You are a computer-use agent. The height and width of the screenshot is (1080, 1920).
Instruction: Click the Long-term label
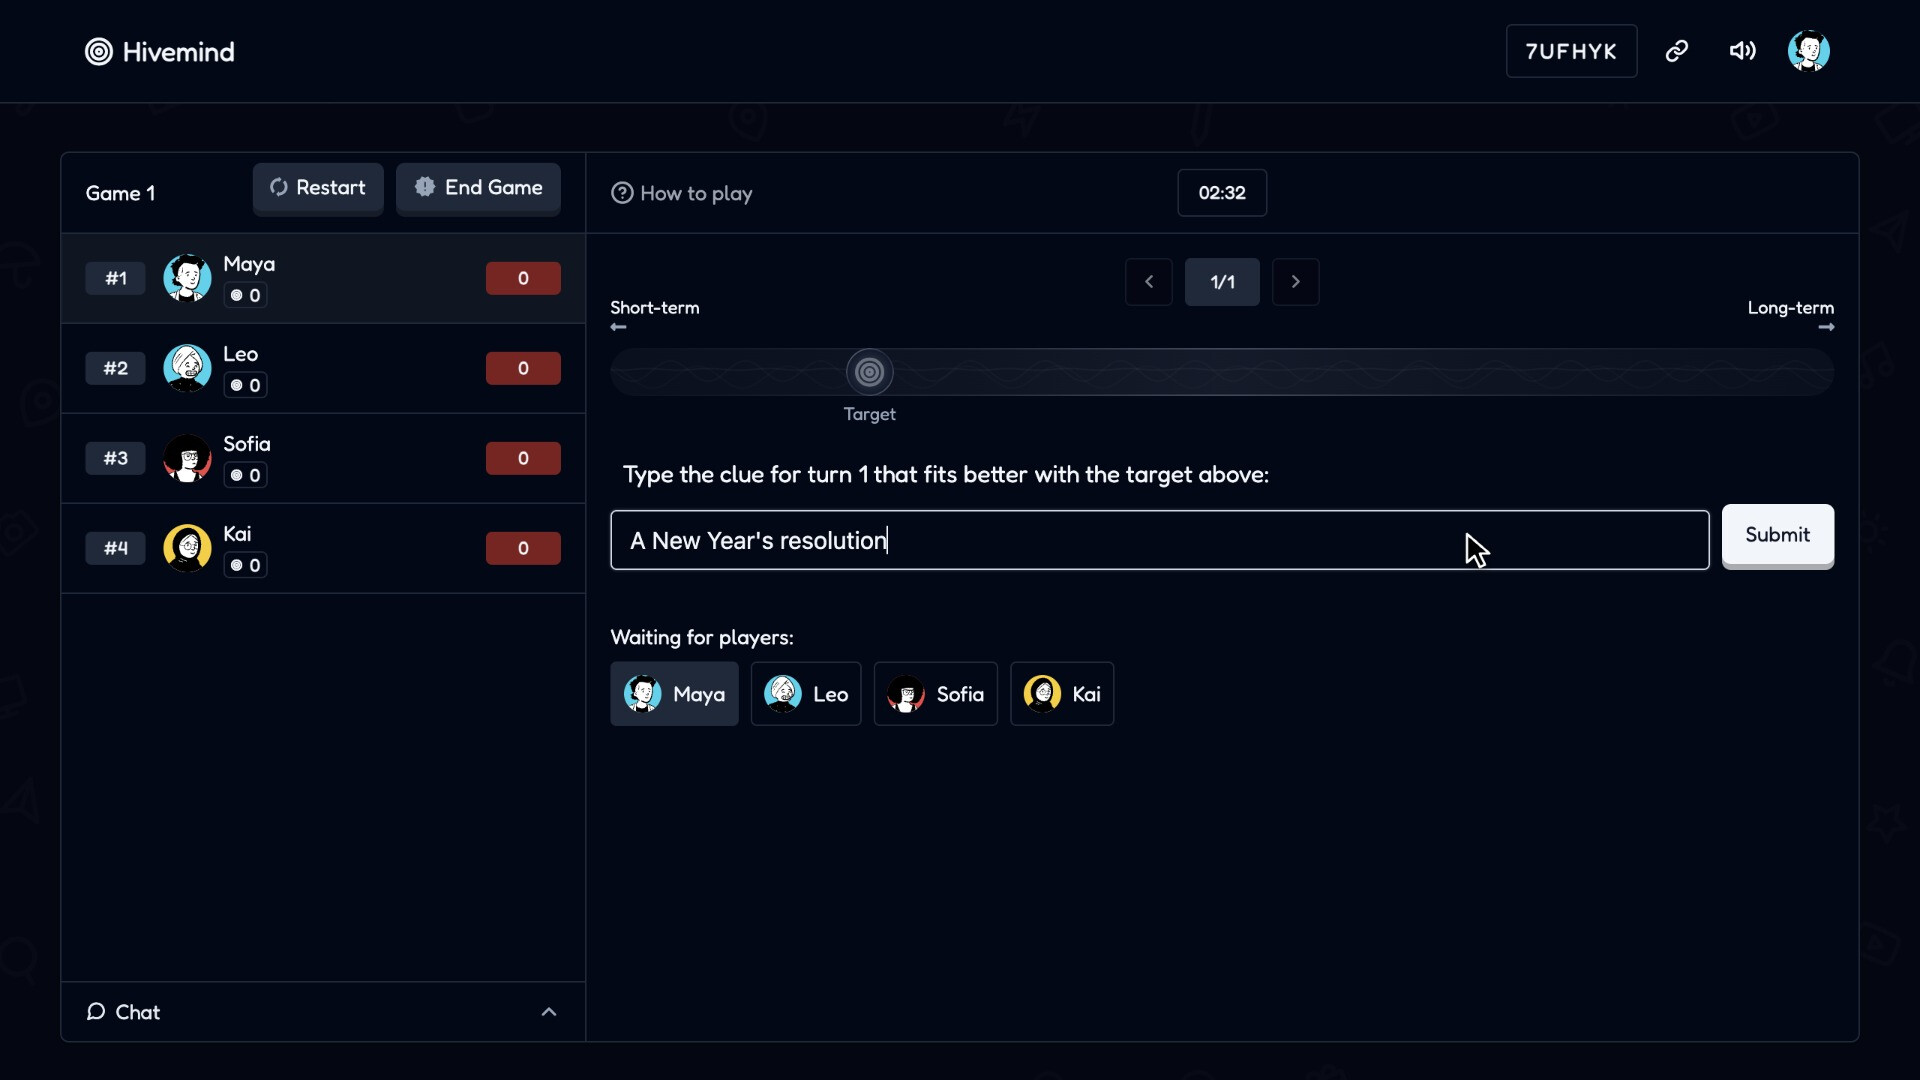pos(1791,308)
